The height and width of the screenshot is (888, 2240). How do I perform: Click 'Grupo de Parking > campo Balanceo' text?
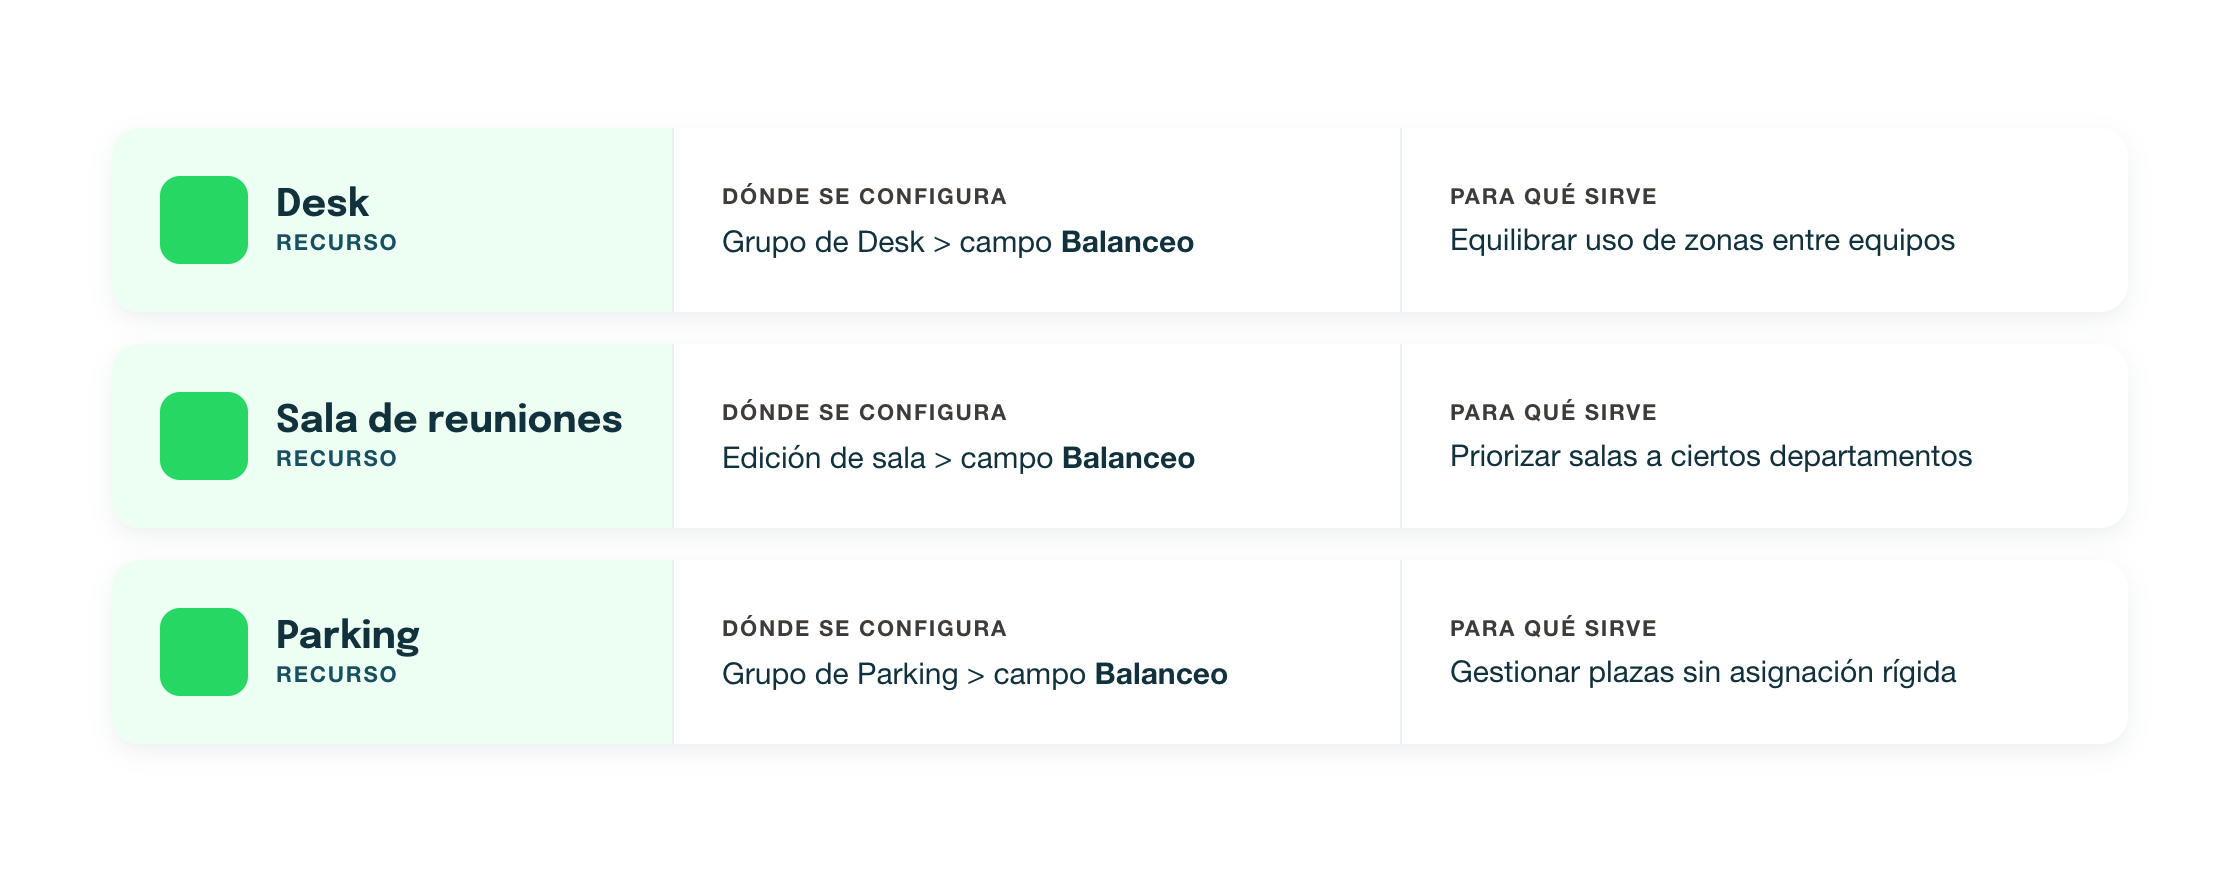(x=975, y=674)
